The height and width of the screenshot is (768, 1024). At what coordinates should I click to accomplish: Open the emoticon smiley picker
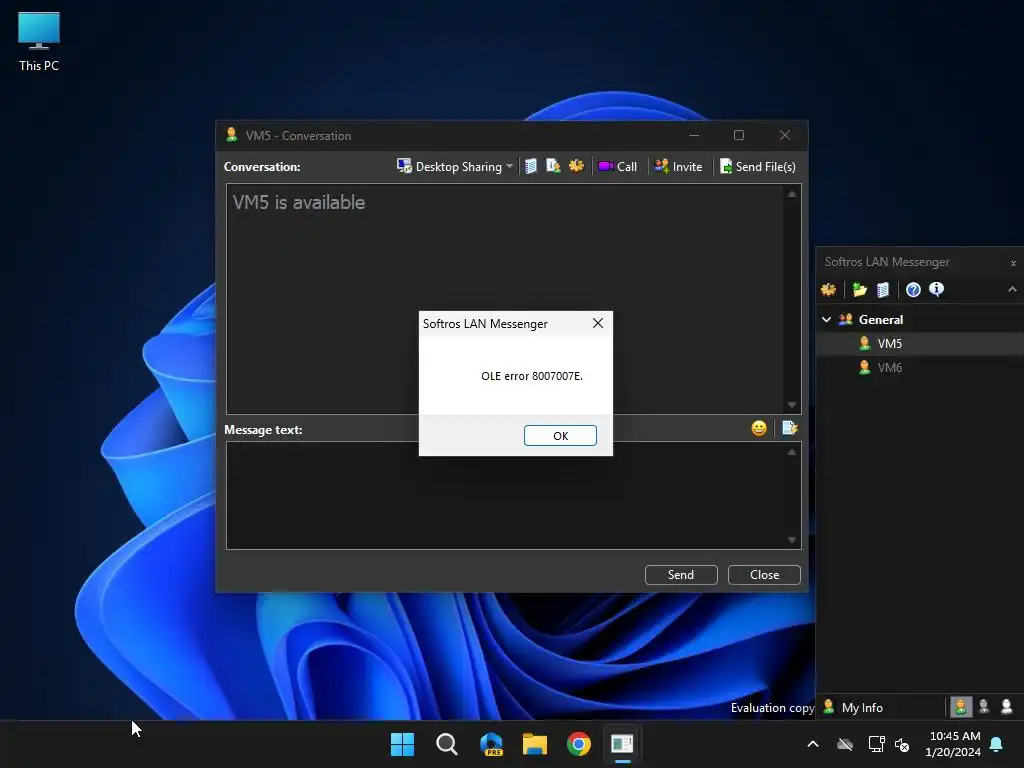tap(759, 428)
